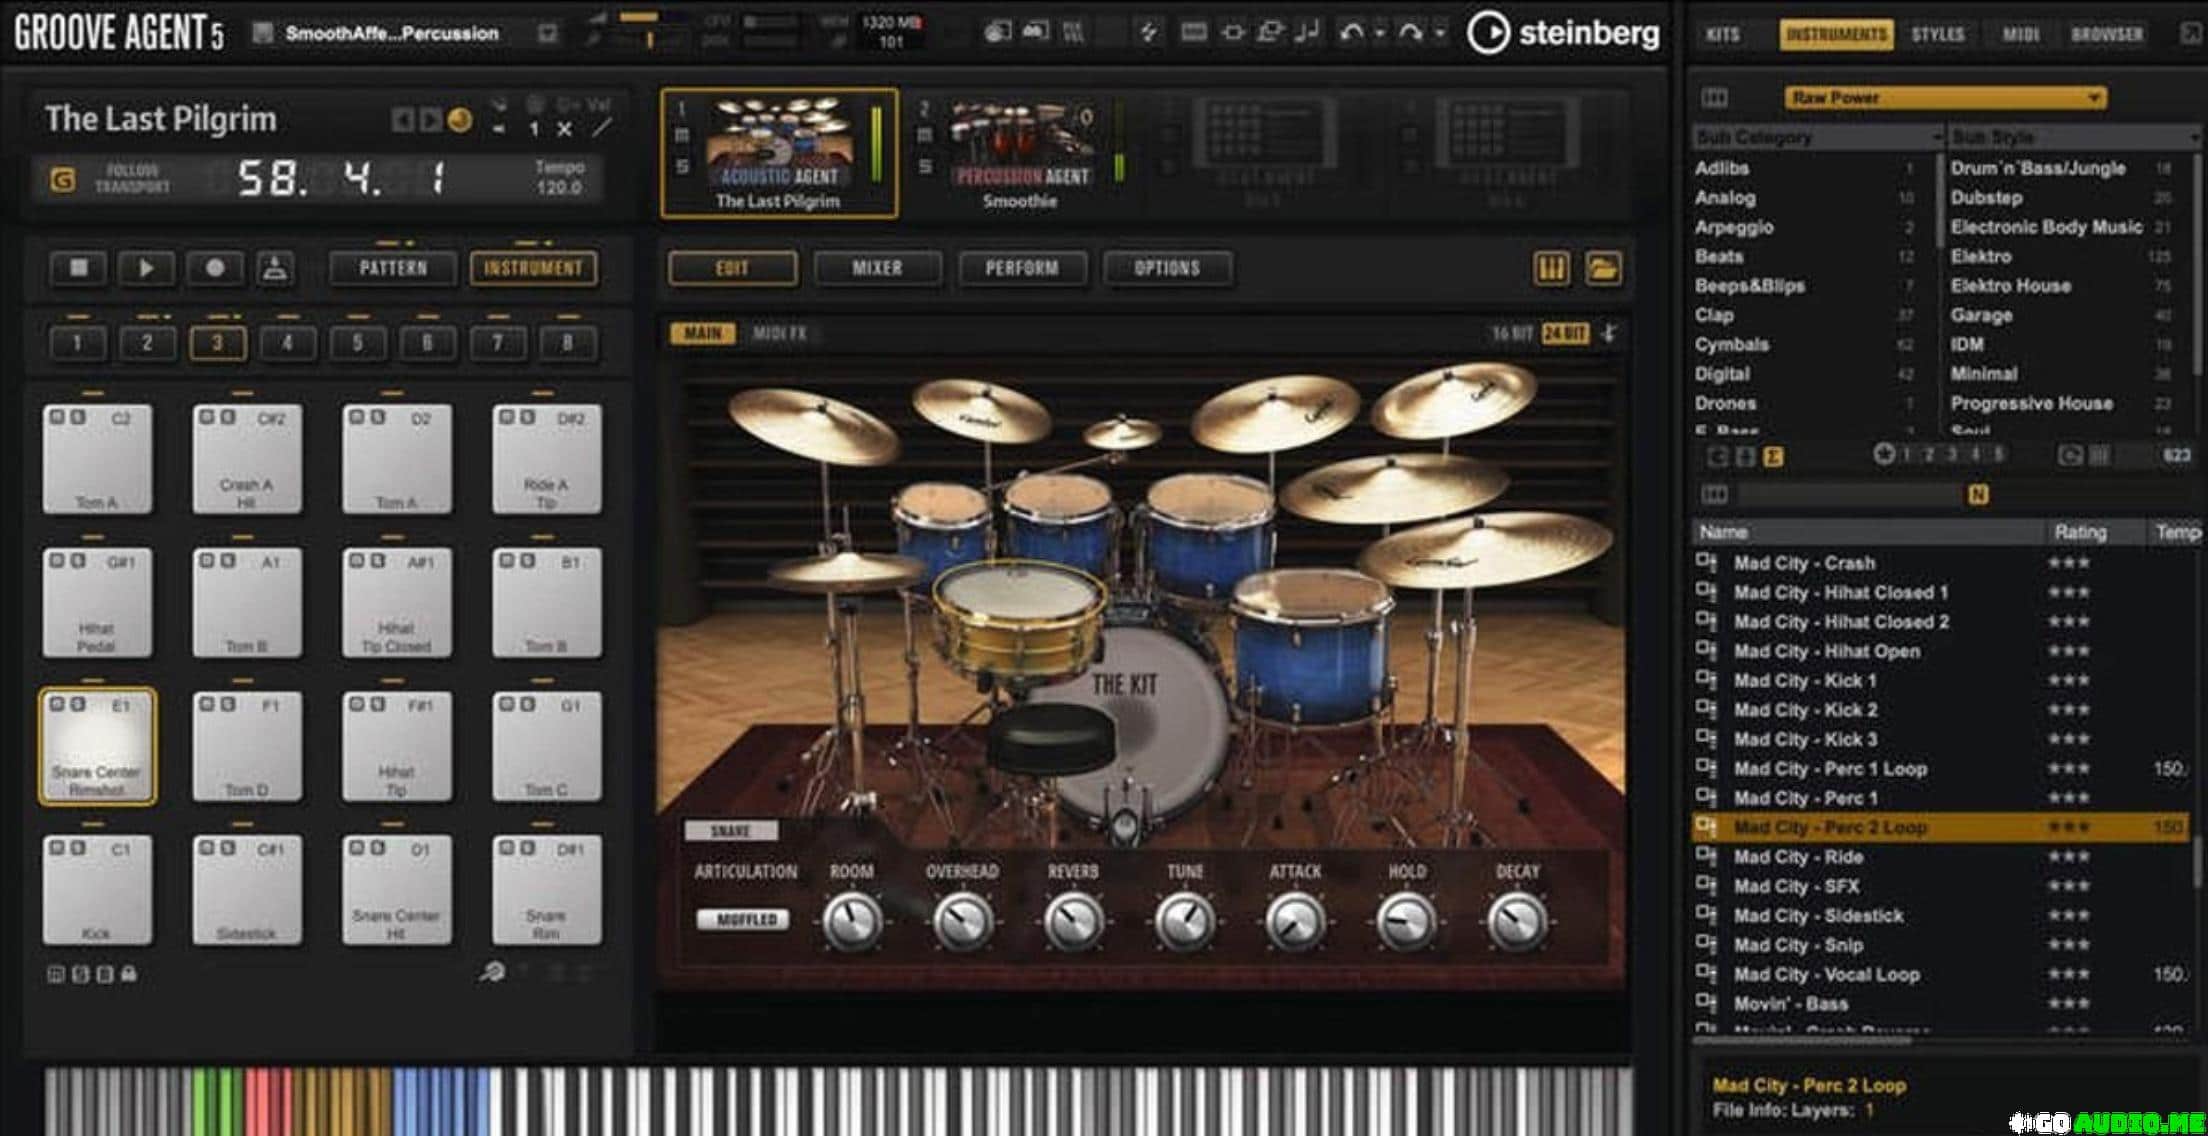Switch to the MIDI FX tab

[779, 333]
